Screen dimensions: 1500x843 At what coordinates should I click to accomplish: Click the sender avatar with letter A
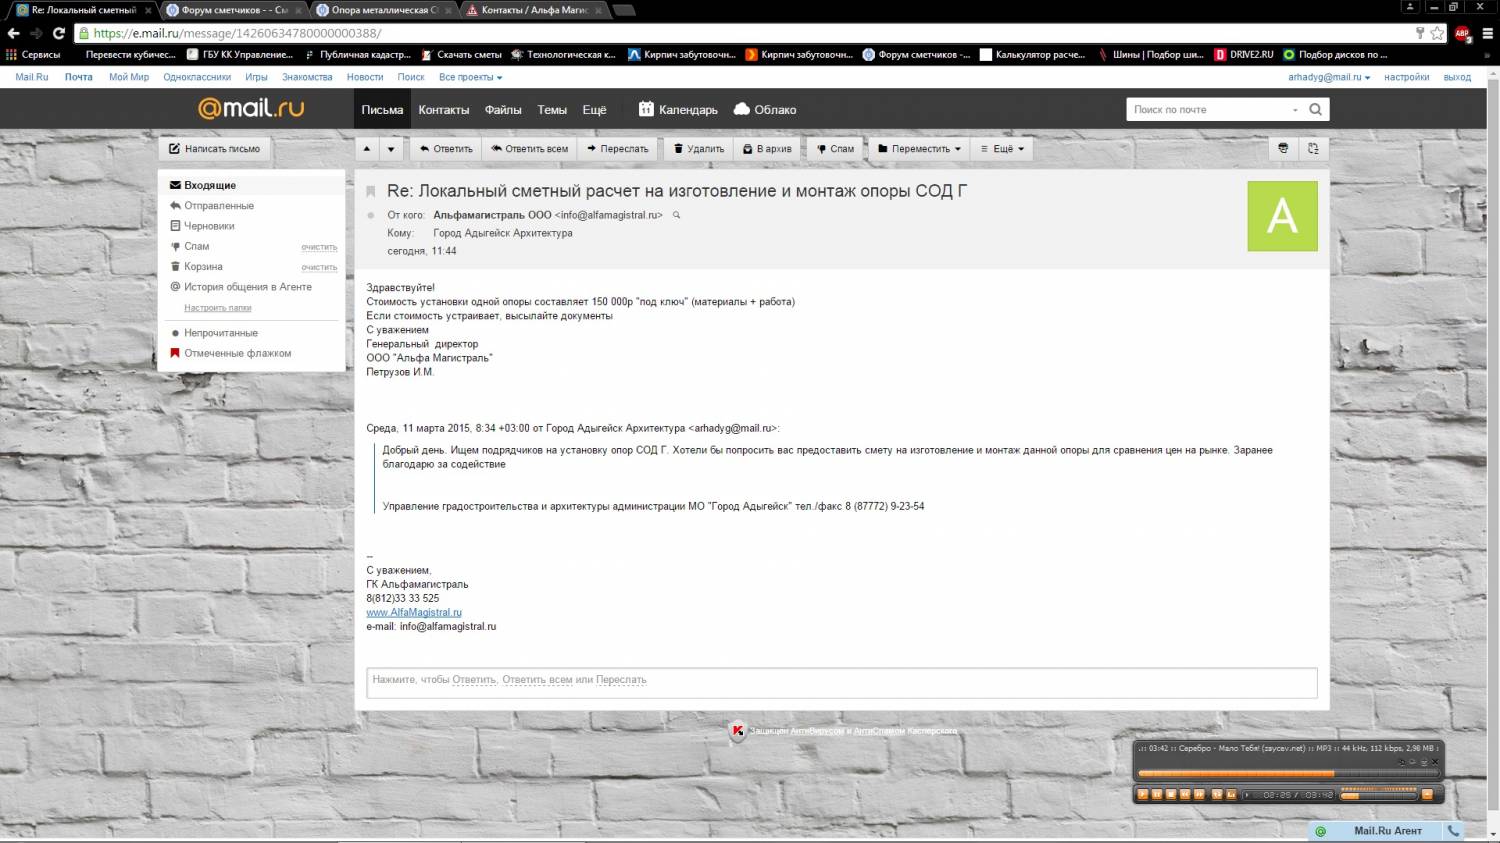click(x=1282, y=216)
